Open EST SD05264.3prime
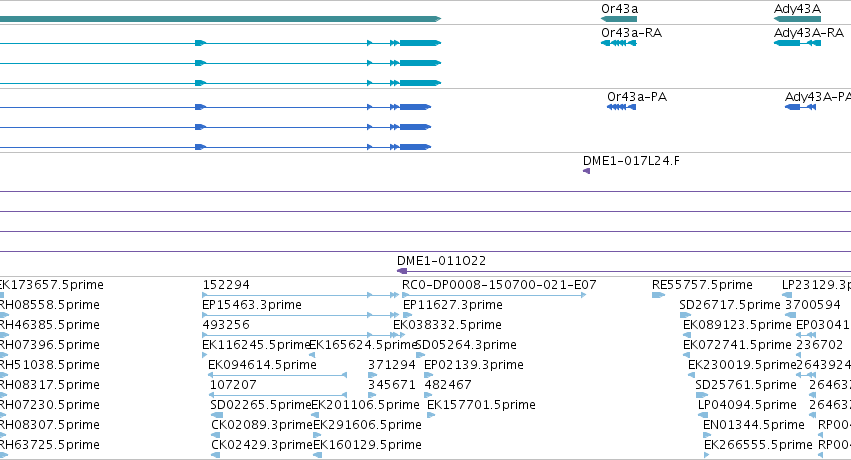 tap(466, 345)
